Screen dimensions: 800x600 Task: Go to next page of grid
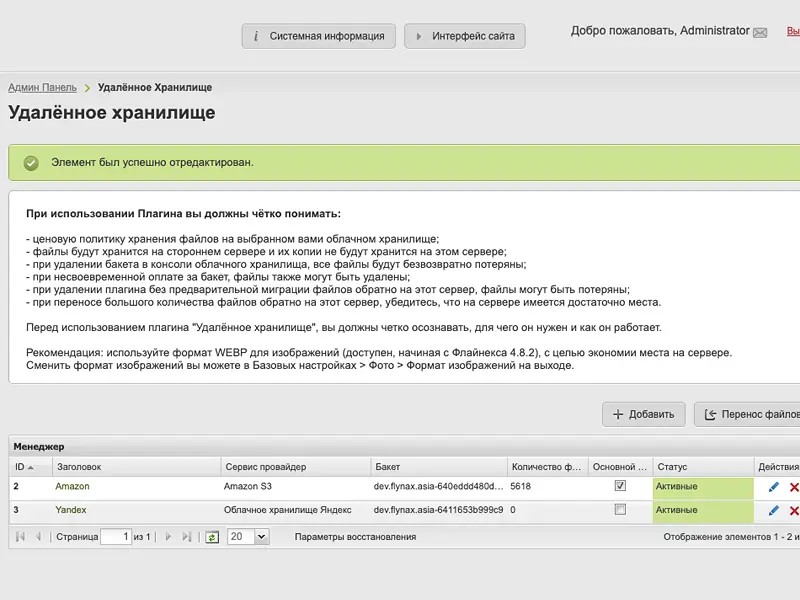(168, 537)
